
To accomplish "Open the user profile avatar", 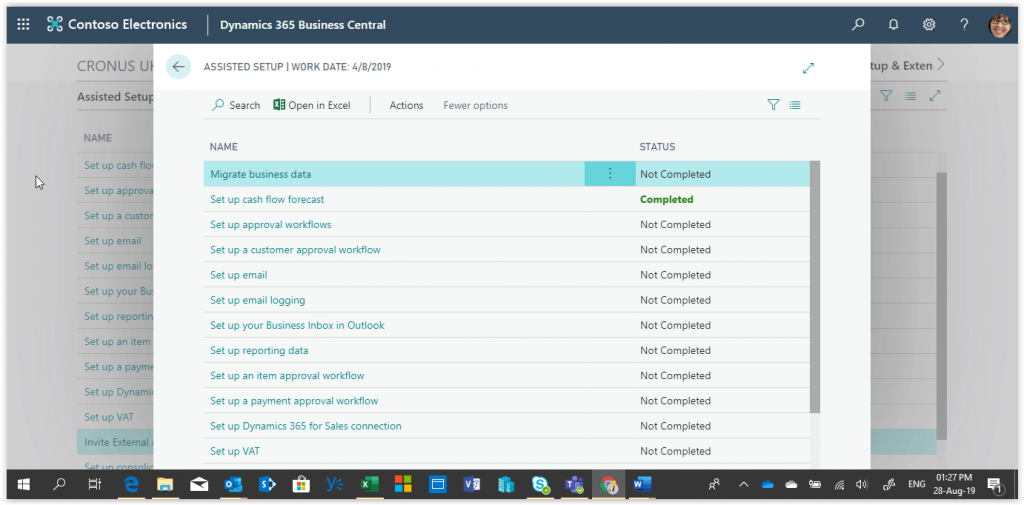I will (999, 25).
